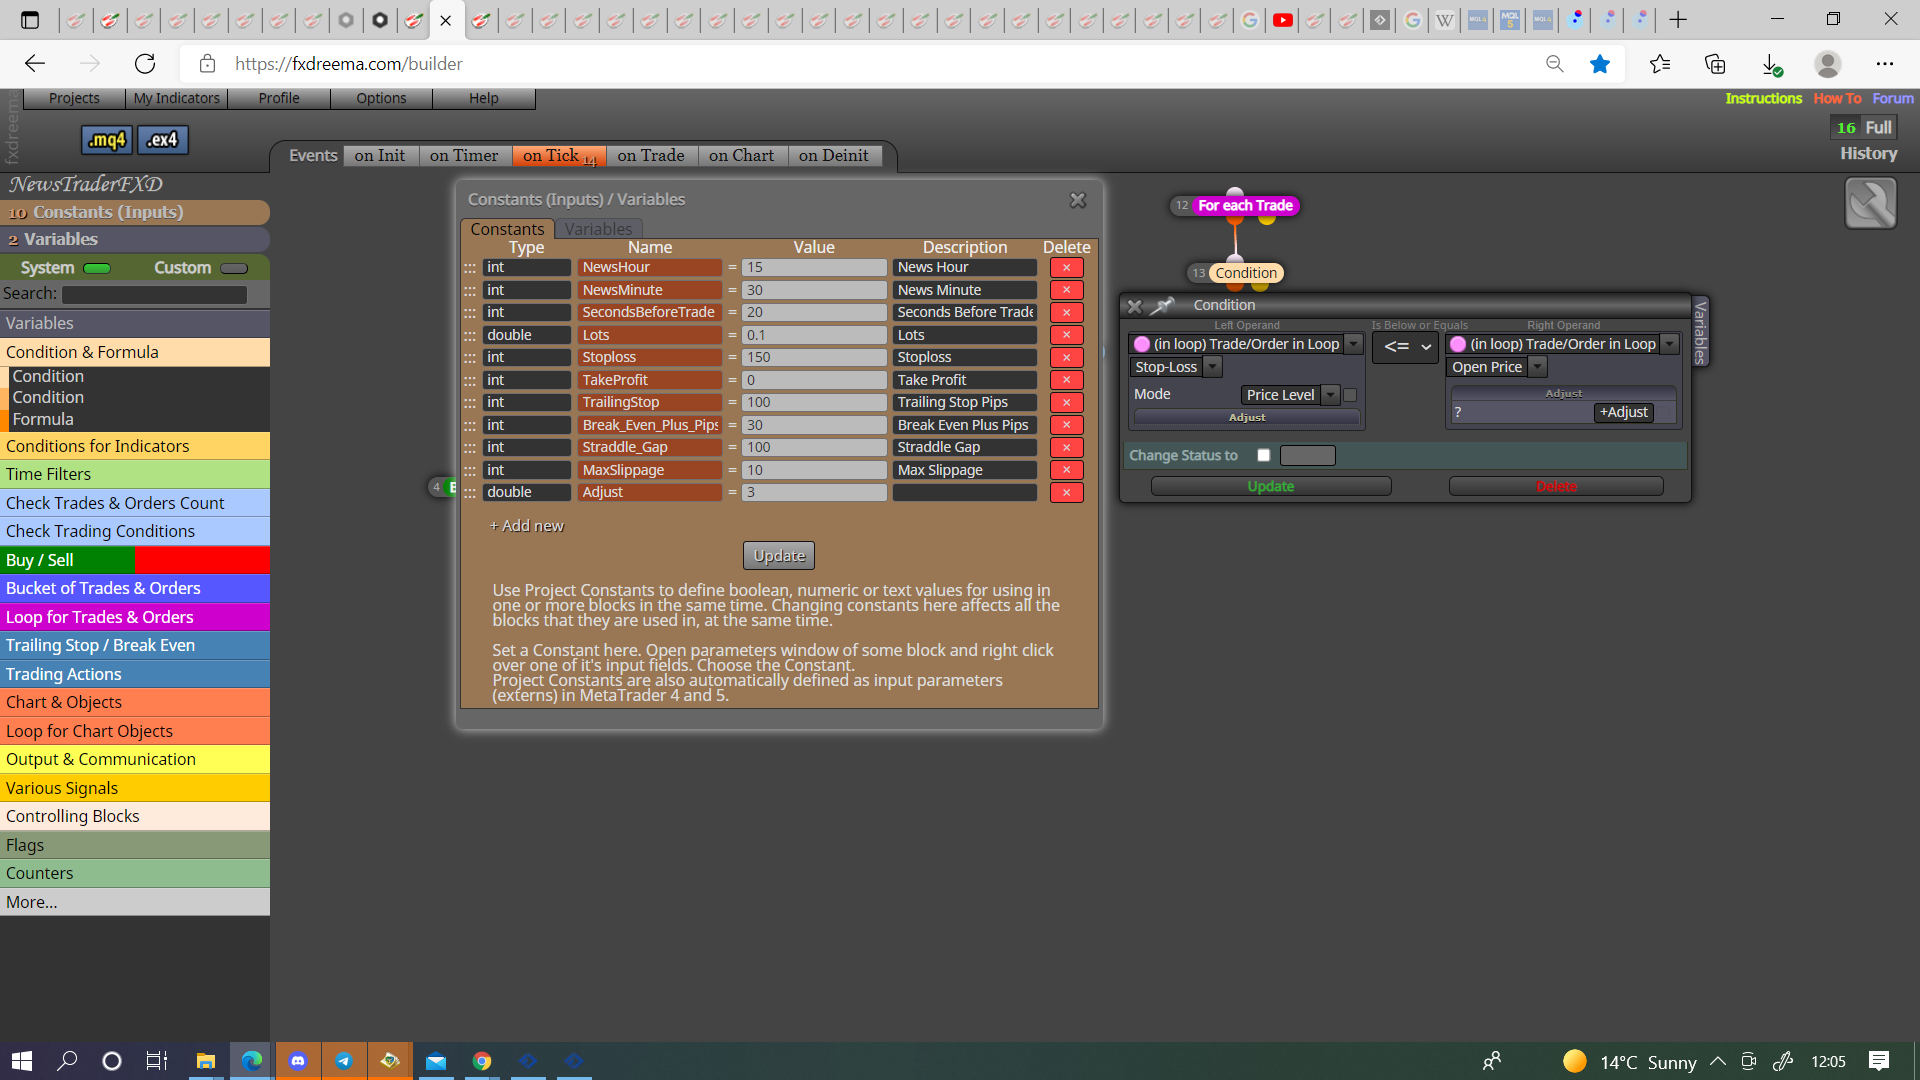Open the vertical Variables side tab
The height and width of the screenshot is (1080, 1920).
1700,332
